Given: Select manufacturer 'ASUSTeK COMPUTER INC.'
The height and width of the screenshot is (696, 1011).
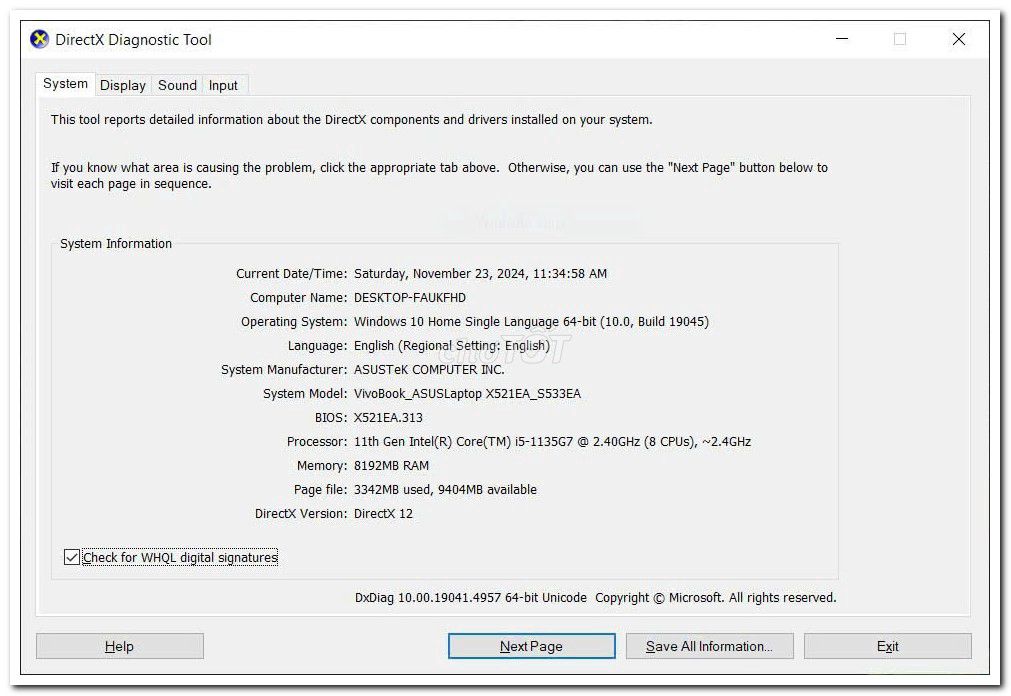Looking at the screenshot, I should tap(429, 370).
